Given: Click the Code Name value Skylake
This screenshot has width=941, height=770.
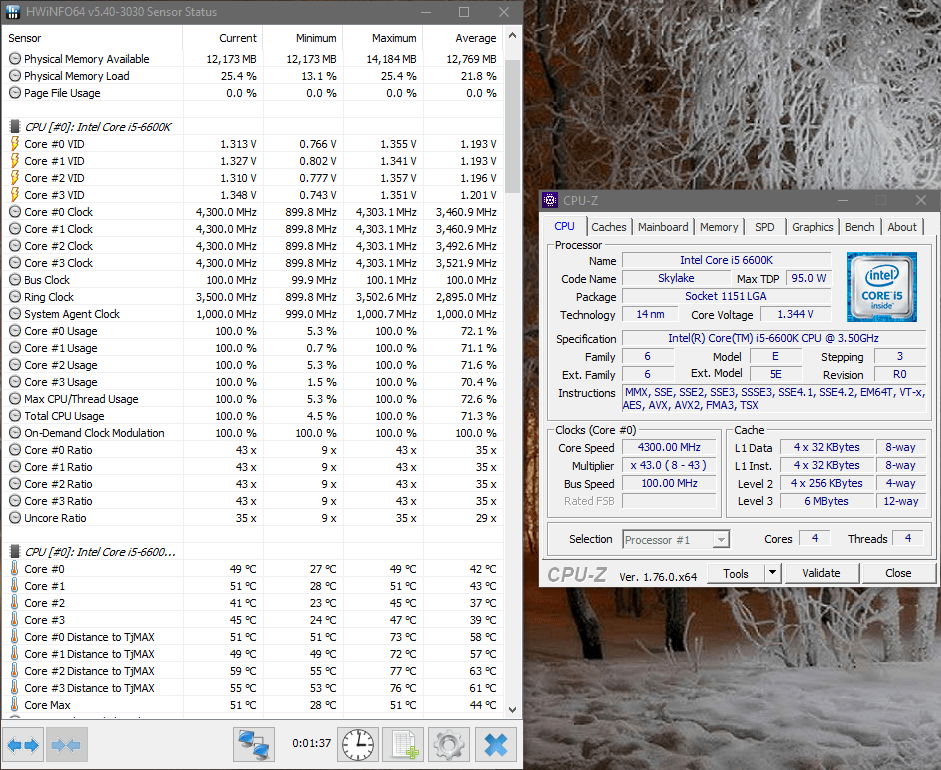Looking at the screenshot, I should pyautogui.click(x=676, y=278).
